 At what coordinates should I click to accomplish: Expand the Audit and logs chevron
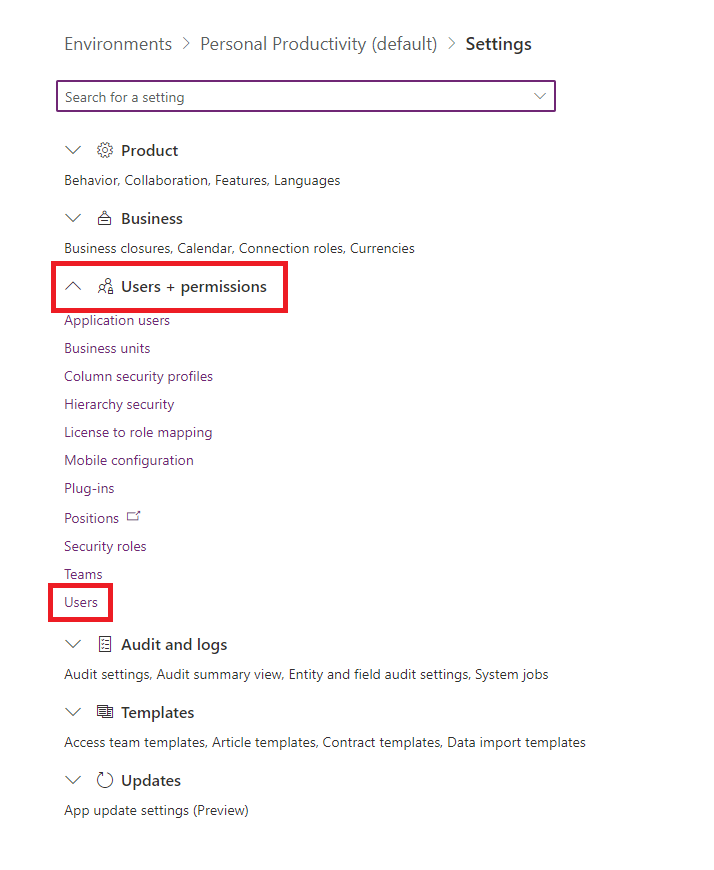click(73, 644)
